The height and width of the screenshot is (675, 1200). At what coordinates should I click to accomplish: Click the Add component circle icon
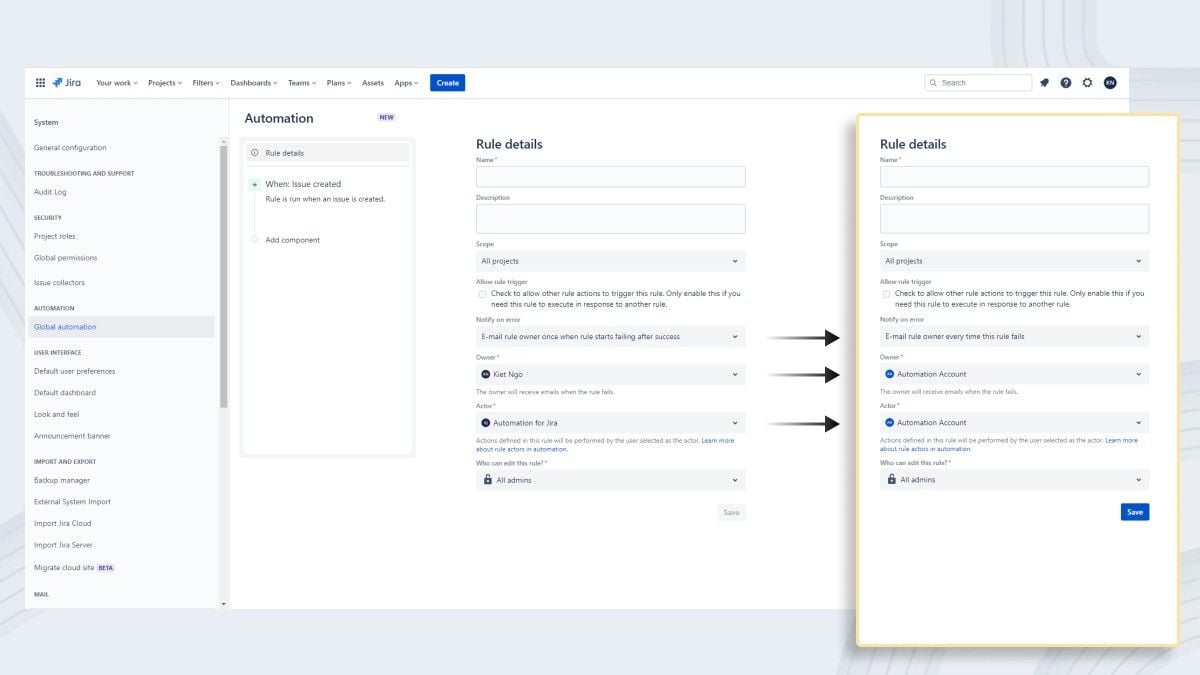[254, 240]
